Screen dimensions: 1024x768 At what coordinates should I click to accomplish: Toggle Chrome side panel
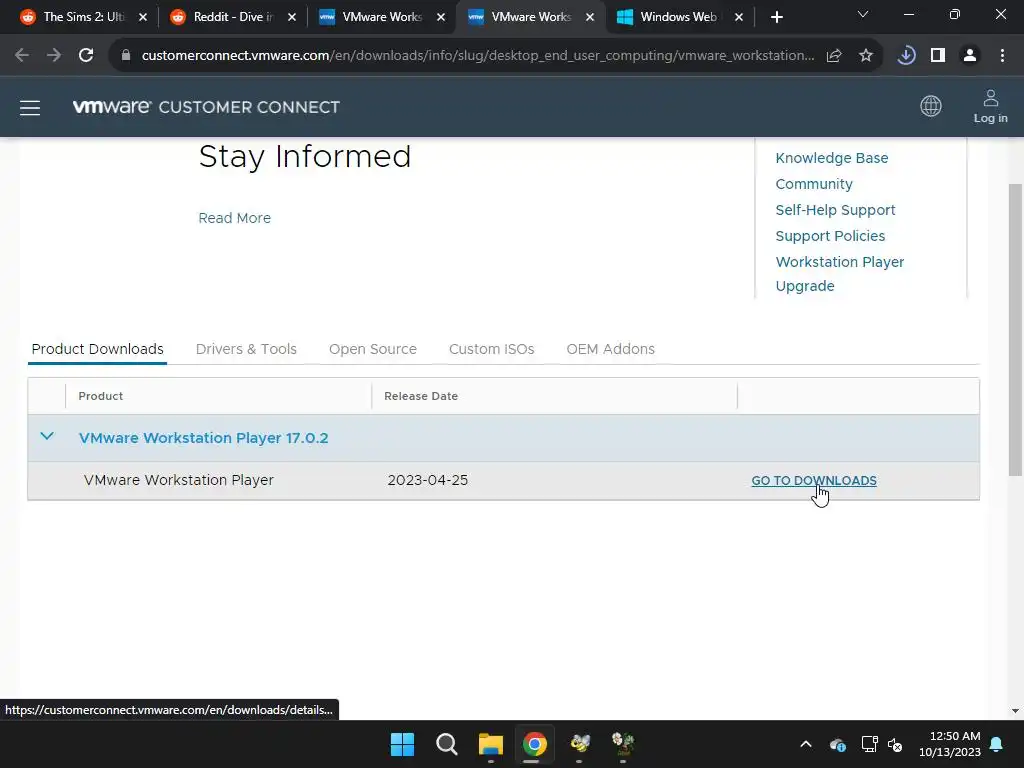coord(938,56)
